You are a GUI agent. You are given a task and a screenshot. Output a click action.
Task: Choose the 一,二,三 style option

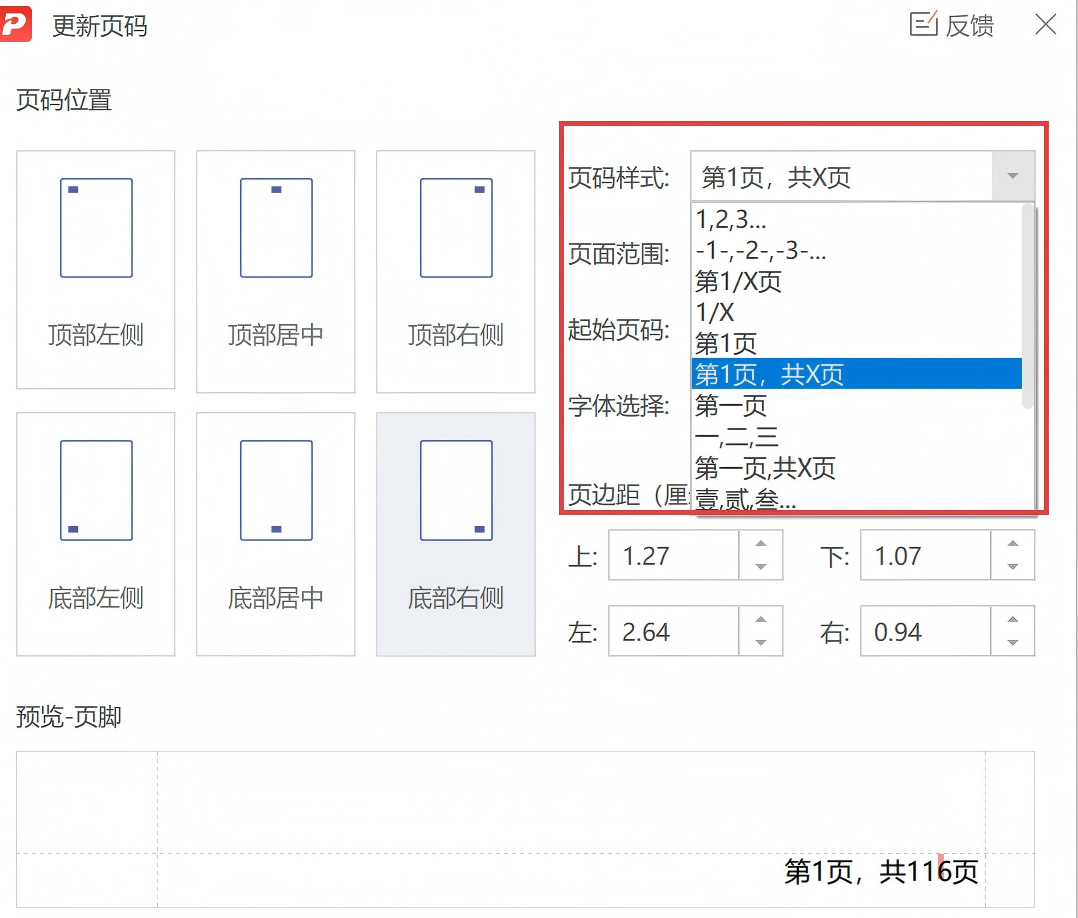pos(857,437)
